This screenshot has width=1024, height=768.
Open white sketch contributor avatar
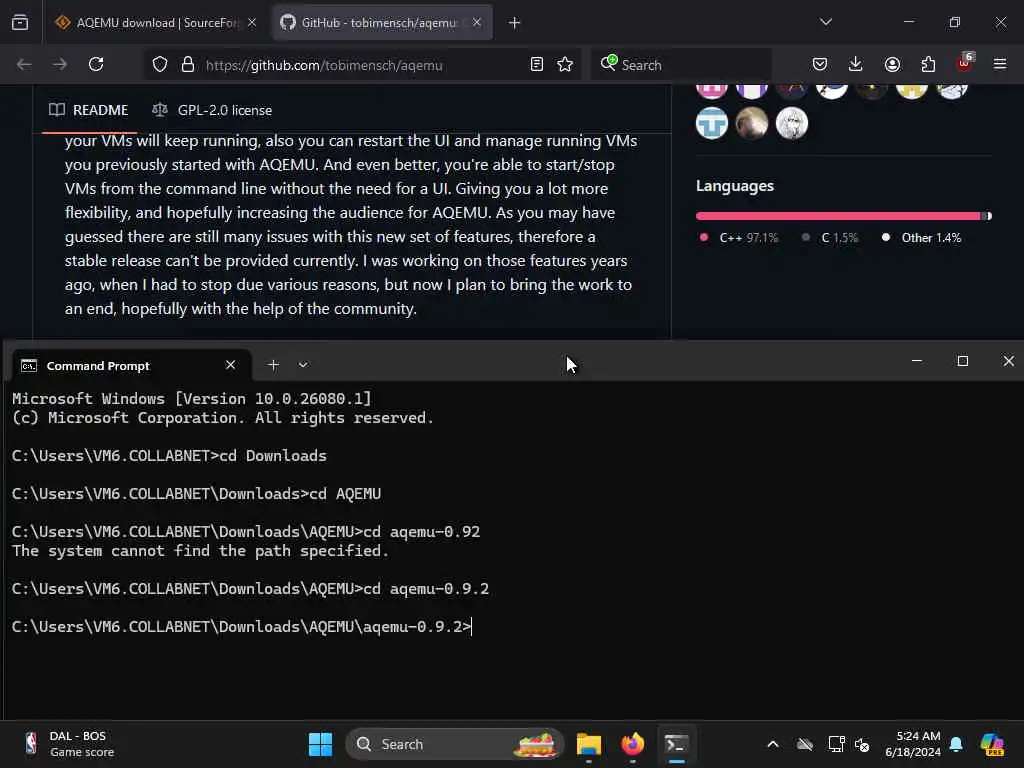tap(792, 123)
